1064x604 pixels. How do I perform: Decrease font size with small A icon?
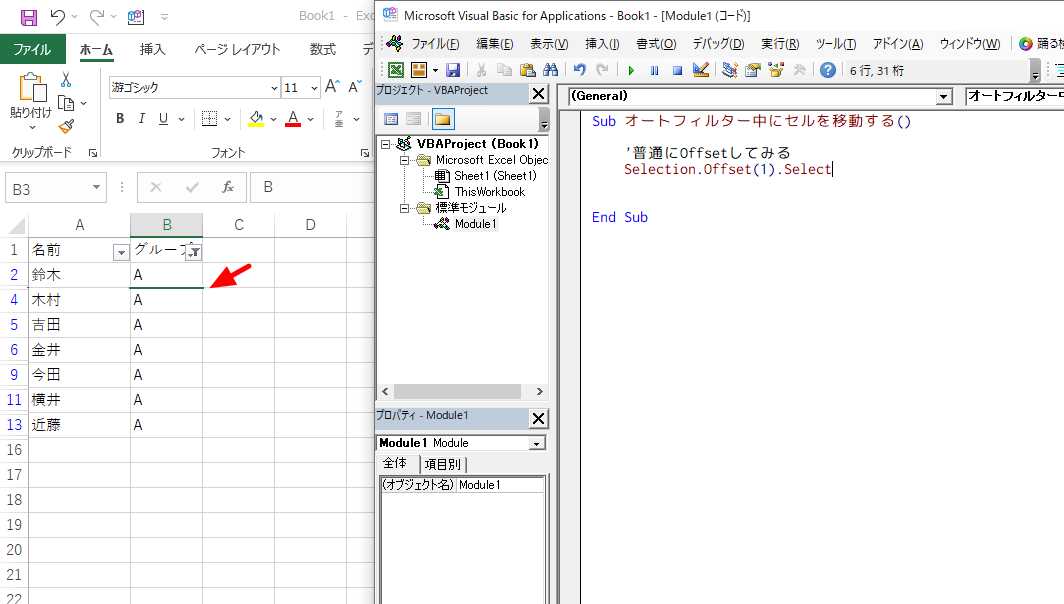pos(354,87)
